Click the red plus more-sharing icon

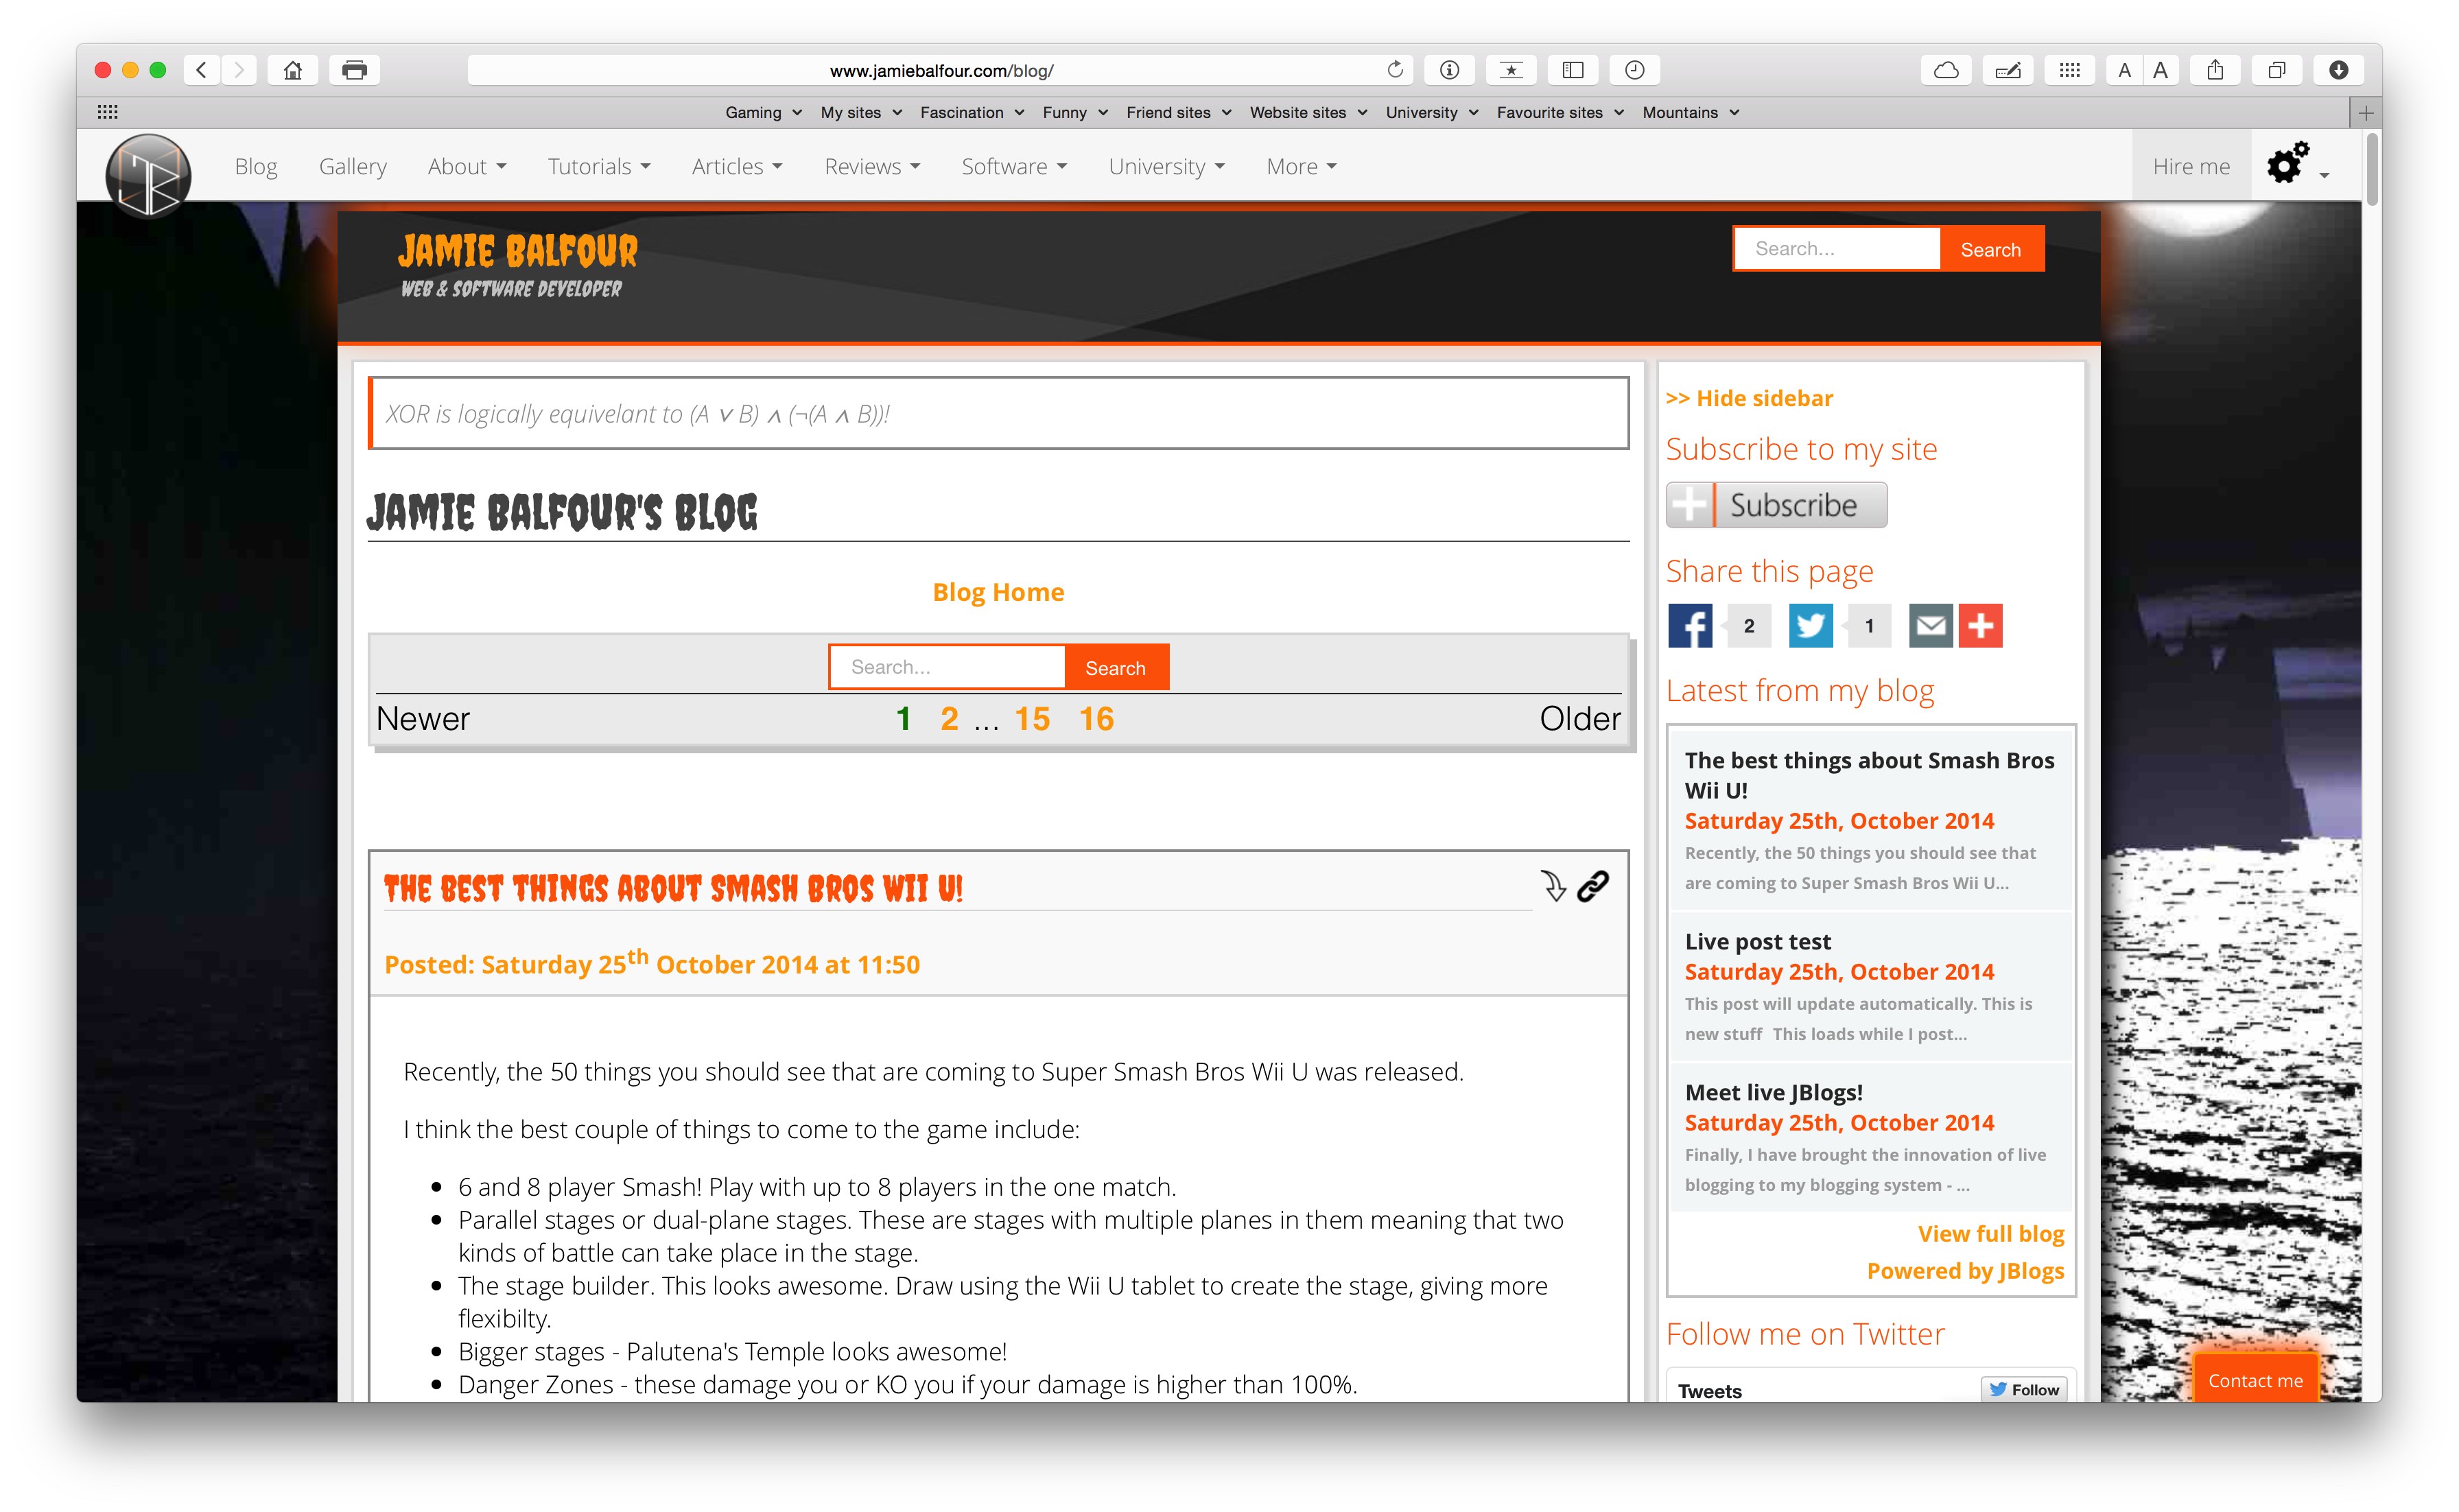(1980, 626)
